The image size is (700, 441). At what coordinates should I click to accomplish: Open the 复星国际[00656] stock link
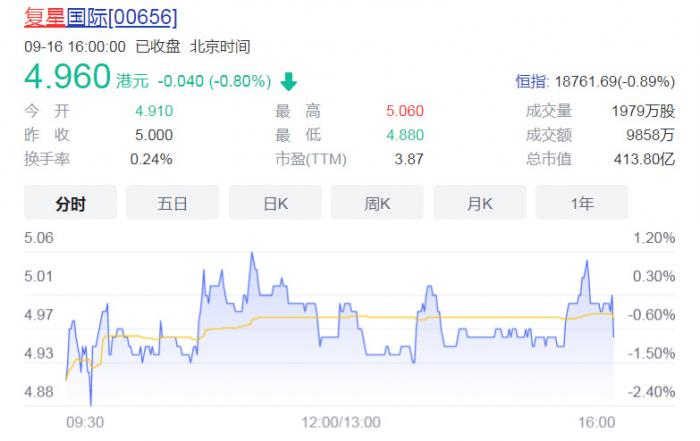pyautogui.click(x=100, y=17)
